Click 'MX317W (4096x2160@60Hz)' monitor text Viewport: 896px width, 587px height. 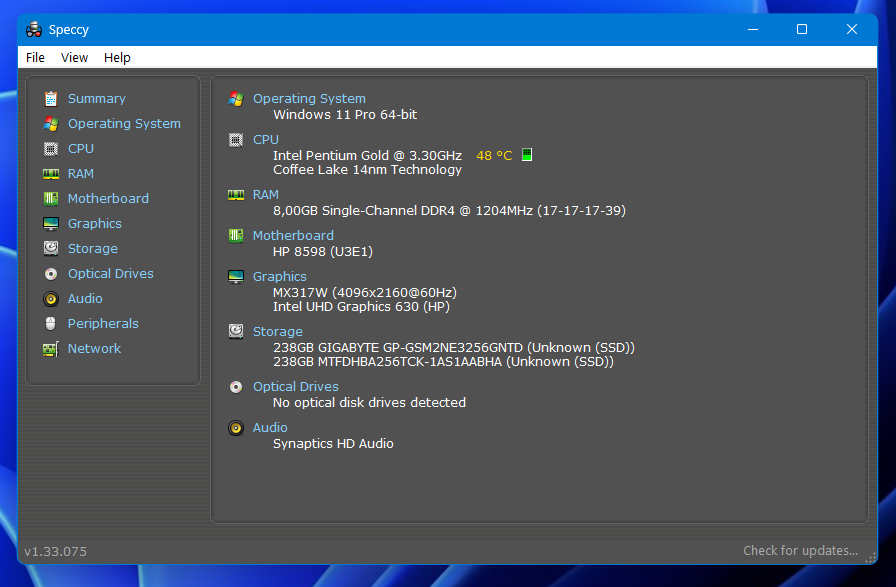(x=365, y=293)
